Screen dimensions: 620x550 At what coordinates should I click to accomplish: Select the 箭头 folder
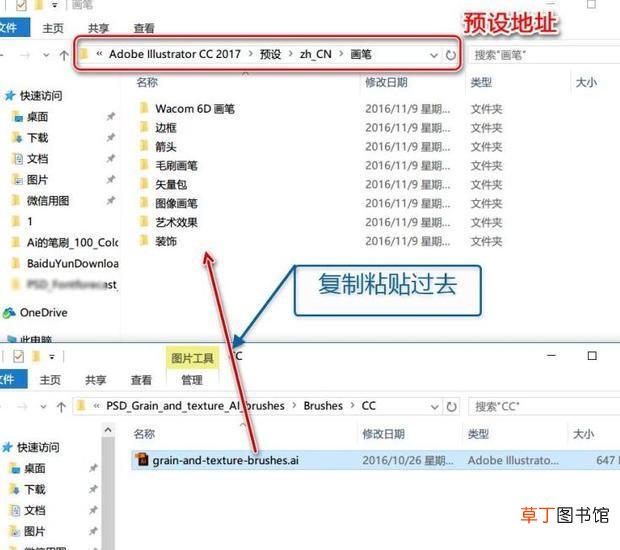(x=166, y=147)
